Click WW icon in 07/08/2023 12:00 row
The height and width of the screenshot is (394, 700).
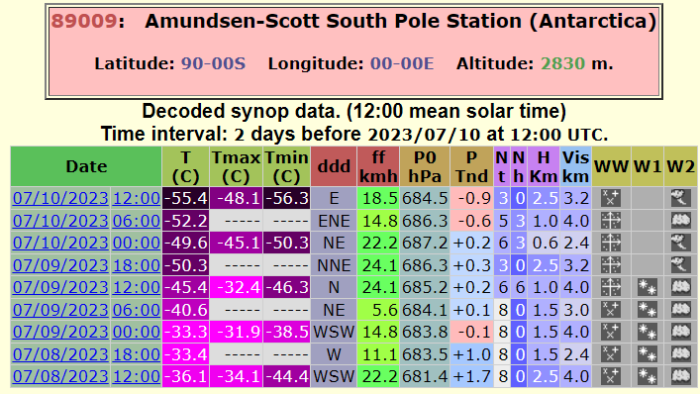tap(611, 376)
